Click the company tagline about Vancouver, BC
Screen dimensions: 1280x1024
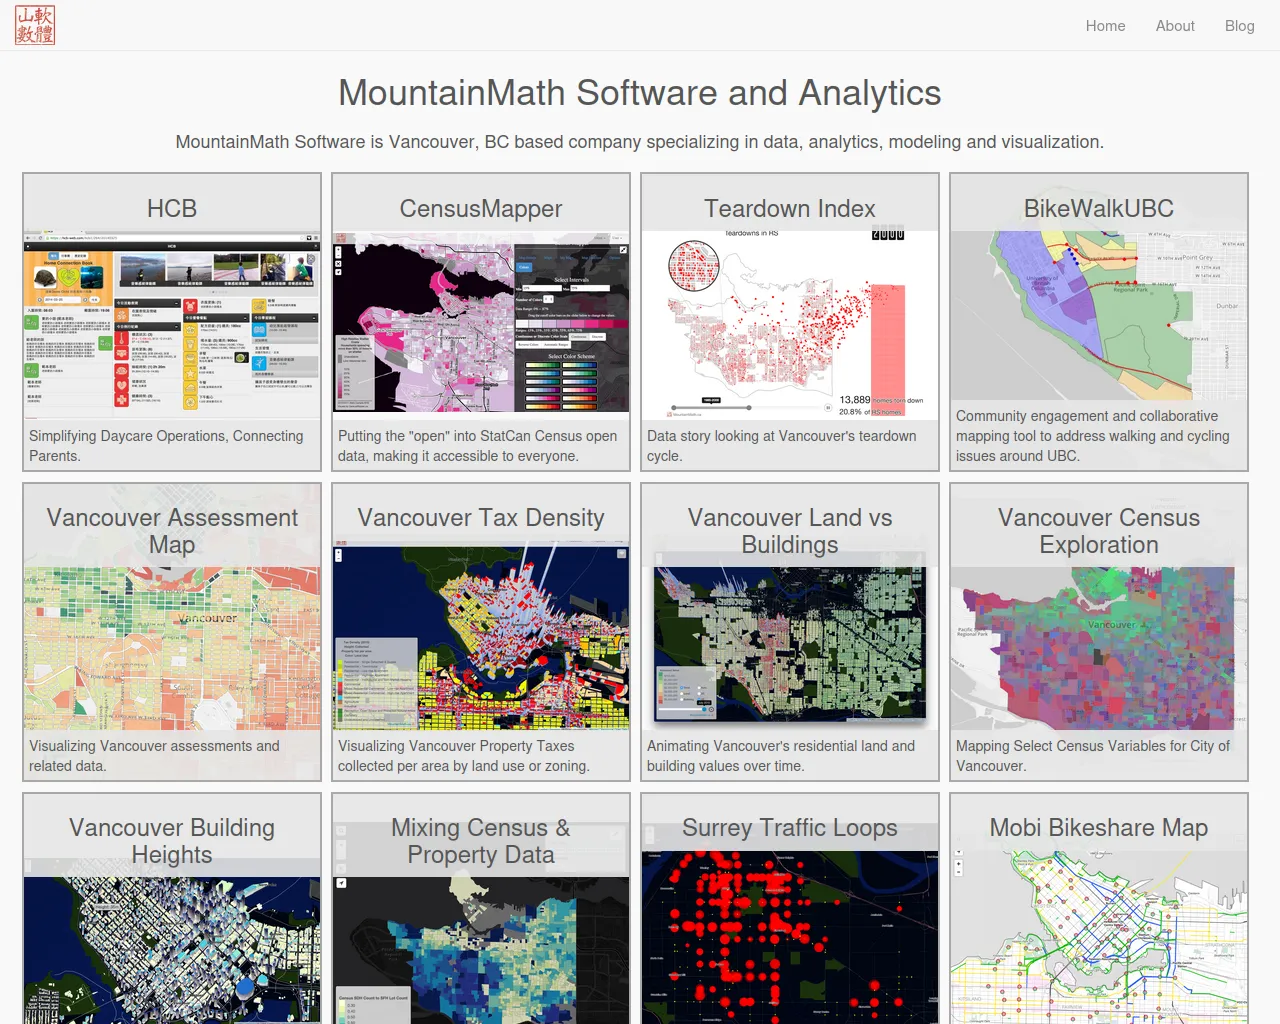click(640, 142)
